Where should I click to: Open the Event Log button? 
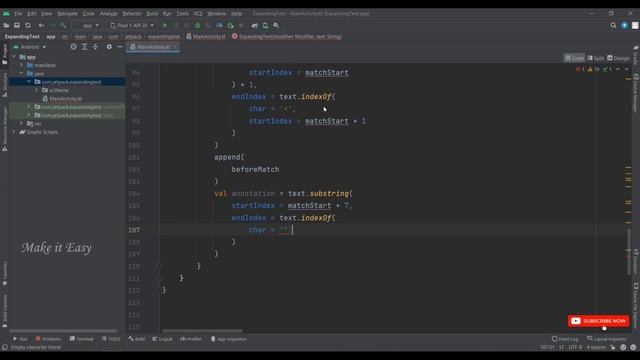[x=565, y=339]
